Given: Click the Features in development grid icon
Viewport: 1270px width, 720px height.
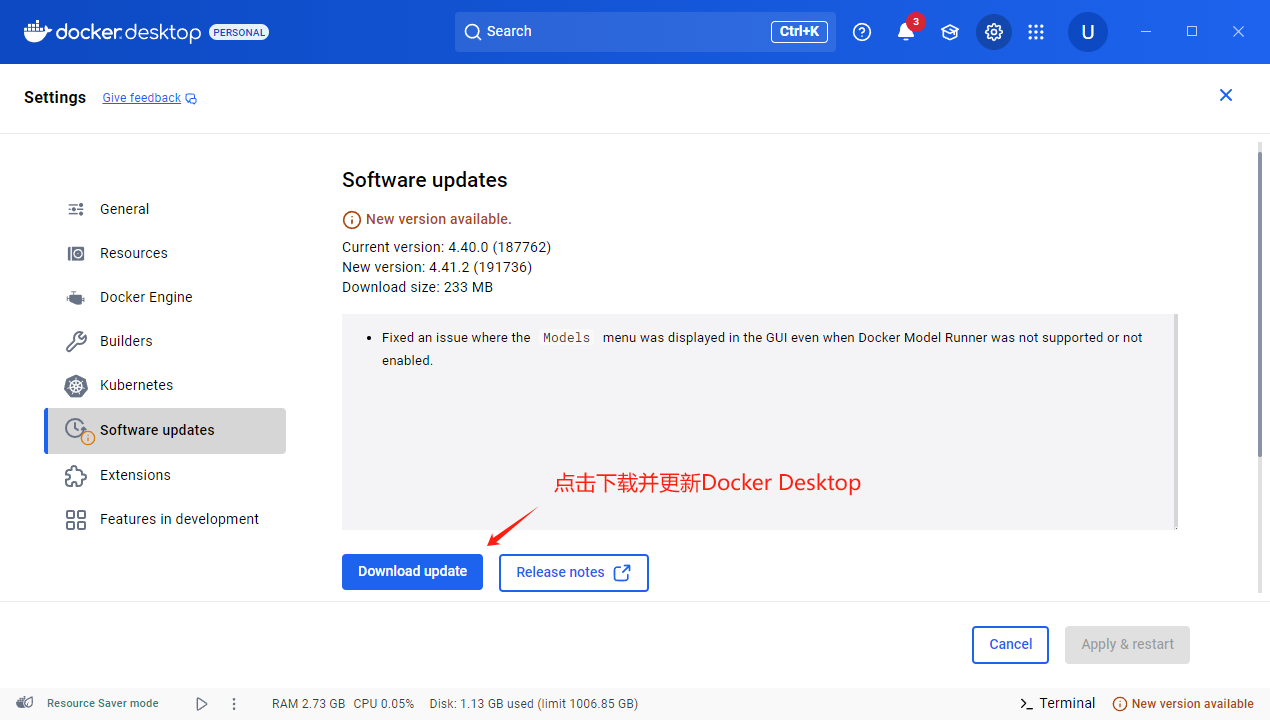Looking at the screenshot, I should pyautogui.click(x=76, y=519).
